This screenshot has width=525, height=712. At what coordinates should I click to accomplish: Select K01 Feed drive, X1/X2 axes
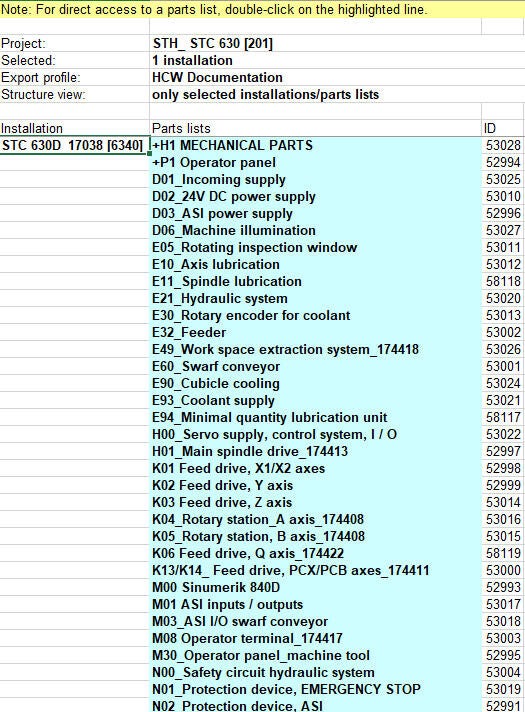click(315, 468)
